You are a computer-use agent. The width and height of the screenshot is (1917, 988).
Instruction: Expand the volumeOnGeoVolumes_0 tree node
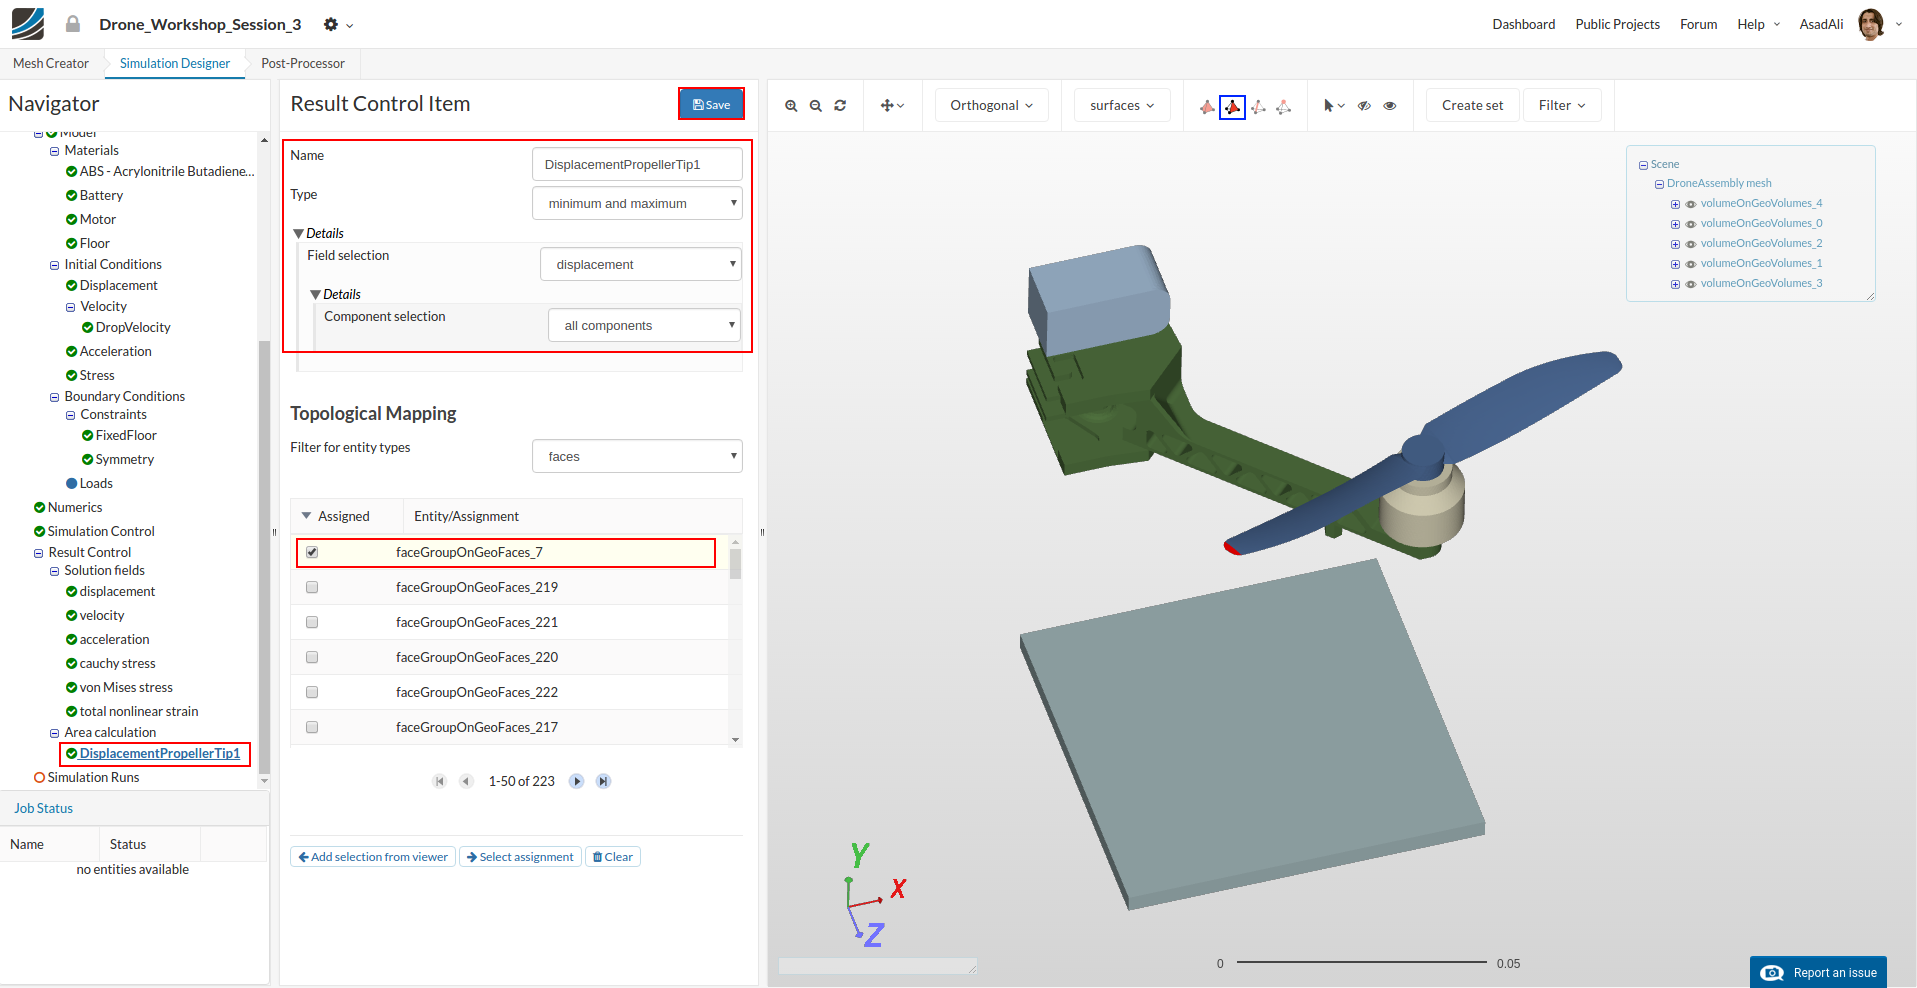pyautogui.click(x=1675, y=224)
